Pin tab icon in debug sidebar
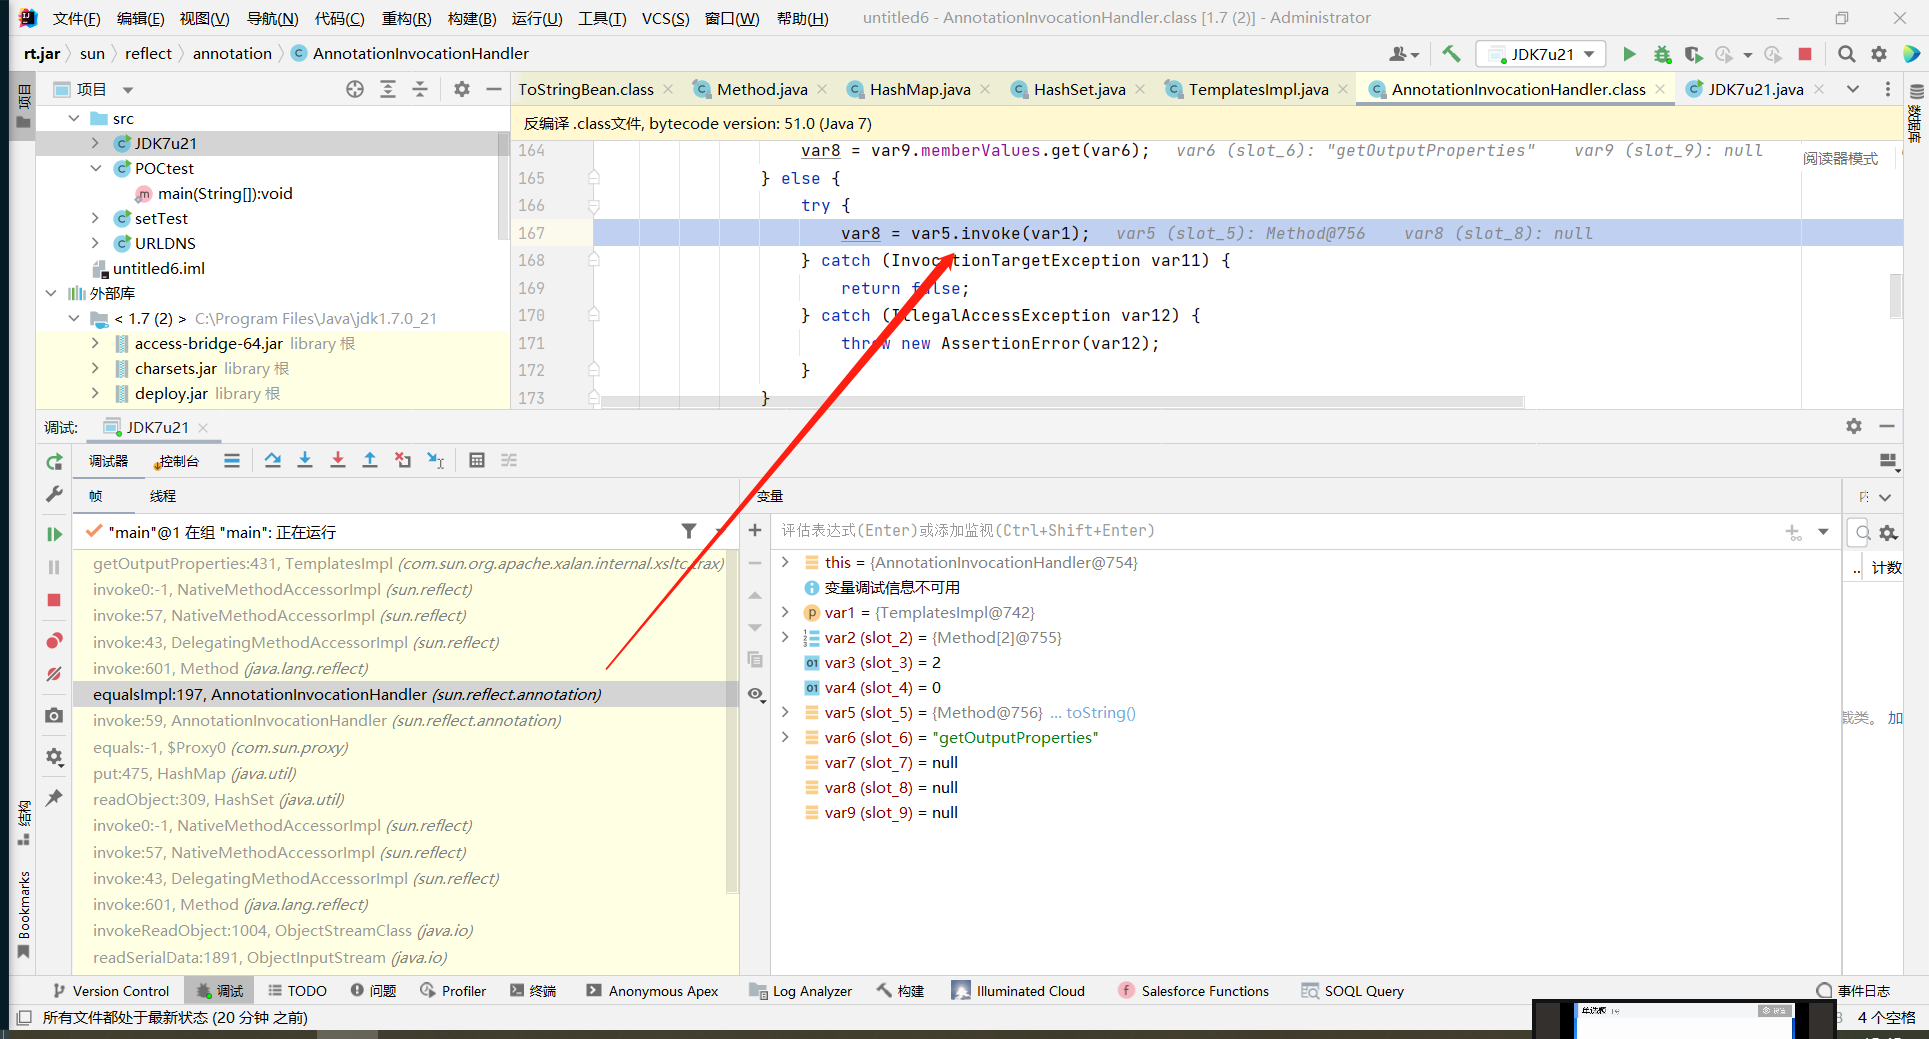The image size is (1929, 1039). 54,797
